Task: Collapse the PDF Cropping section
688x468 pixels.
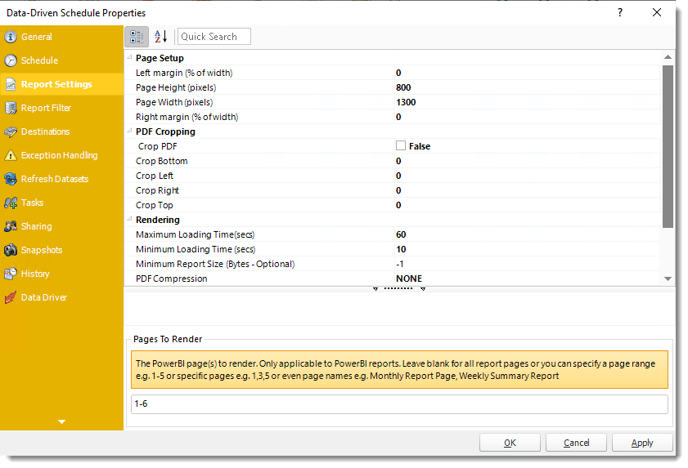Action: coord(129,131)
